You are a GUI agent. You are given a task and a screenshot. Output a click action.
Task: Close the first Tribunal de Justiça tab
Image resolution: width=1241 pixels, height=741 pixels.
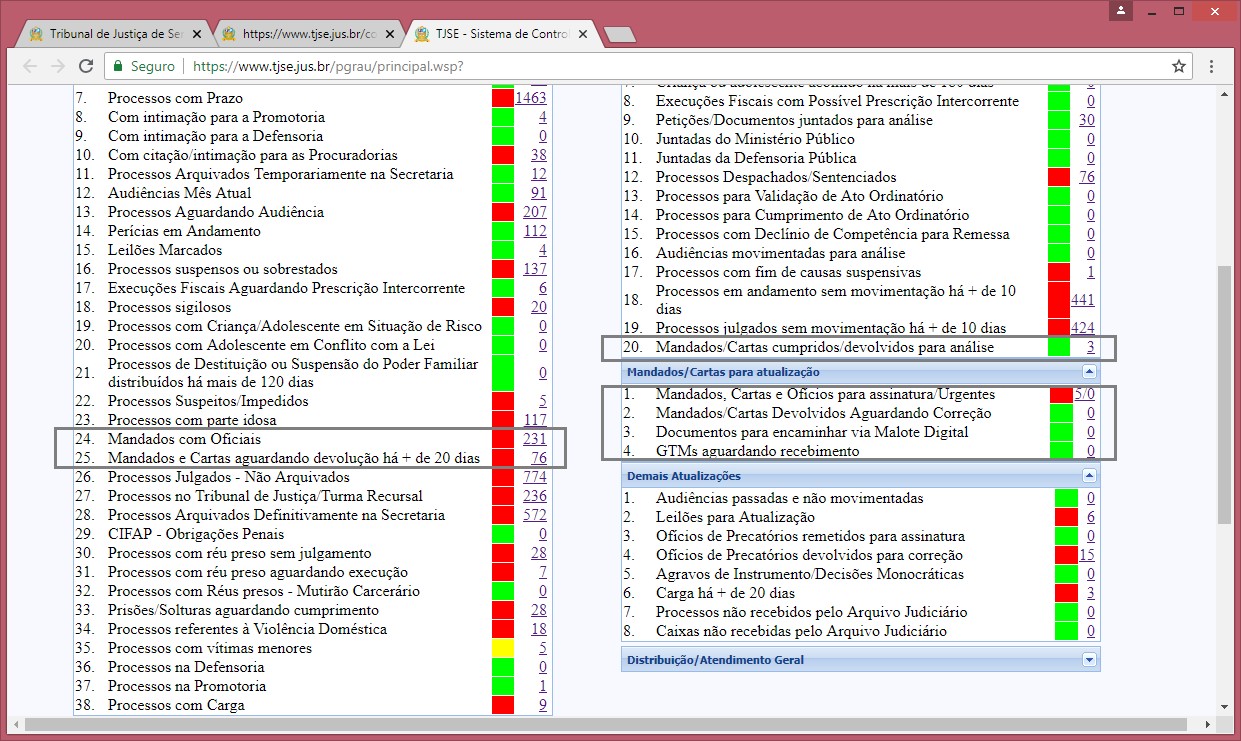coord(197,34)
